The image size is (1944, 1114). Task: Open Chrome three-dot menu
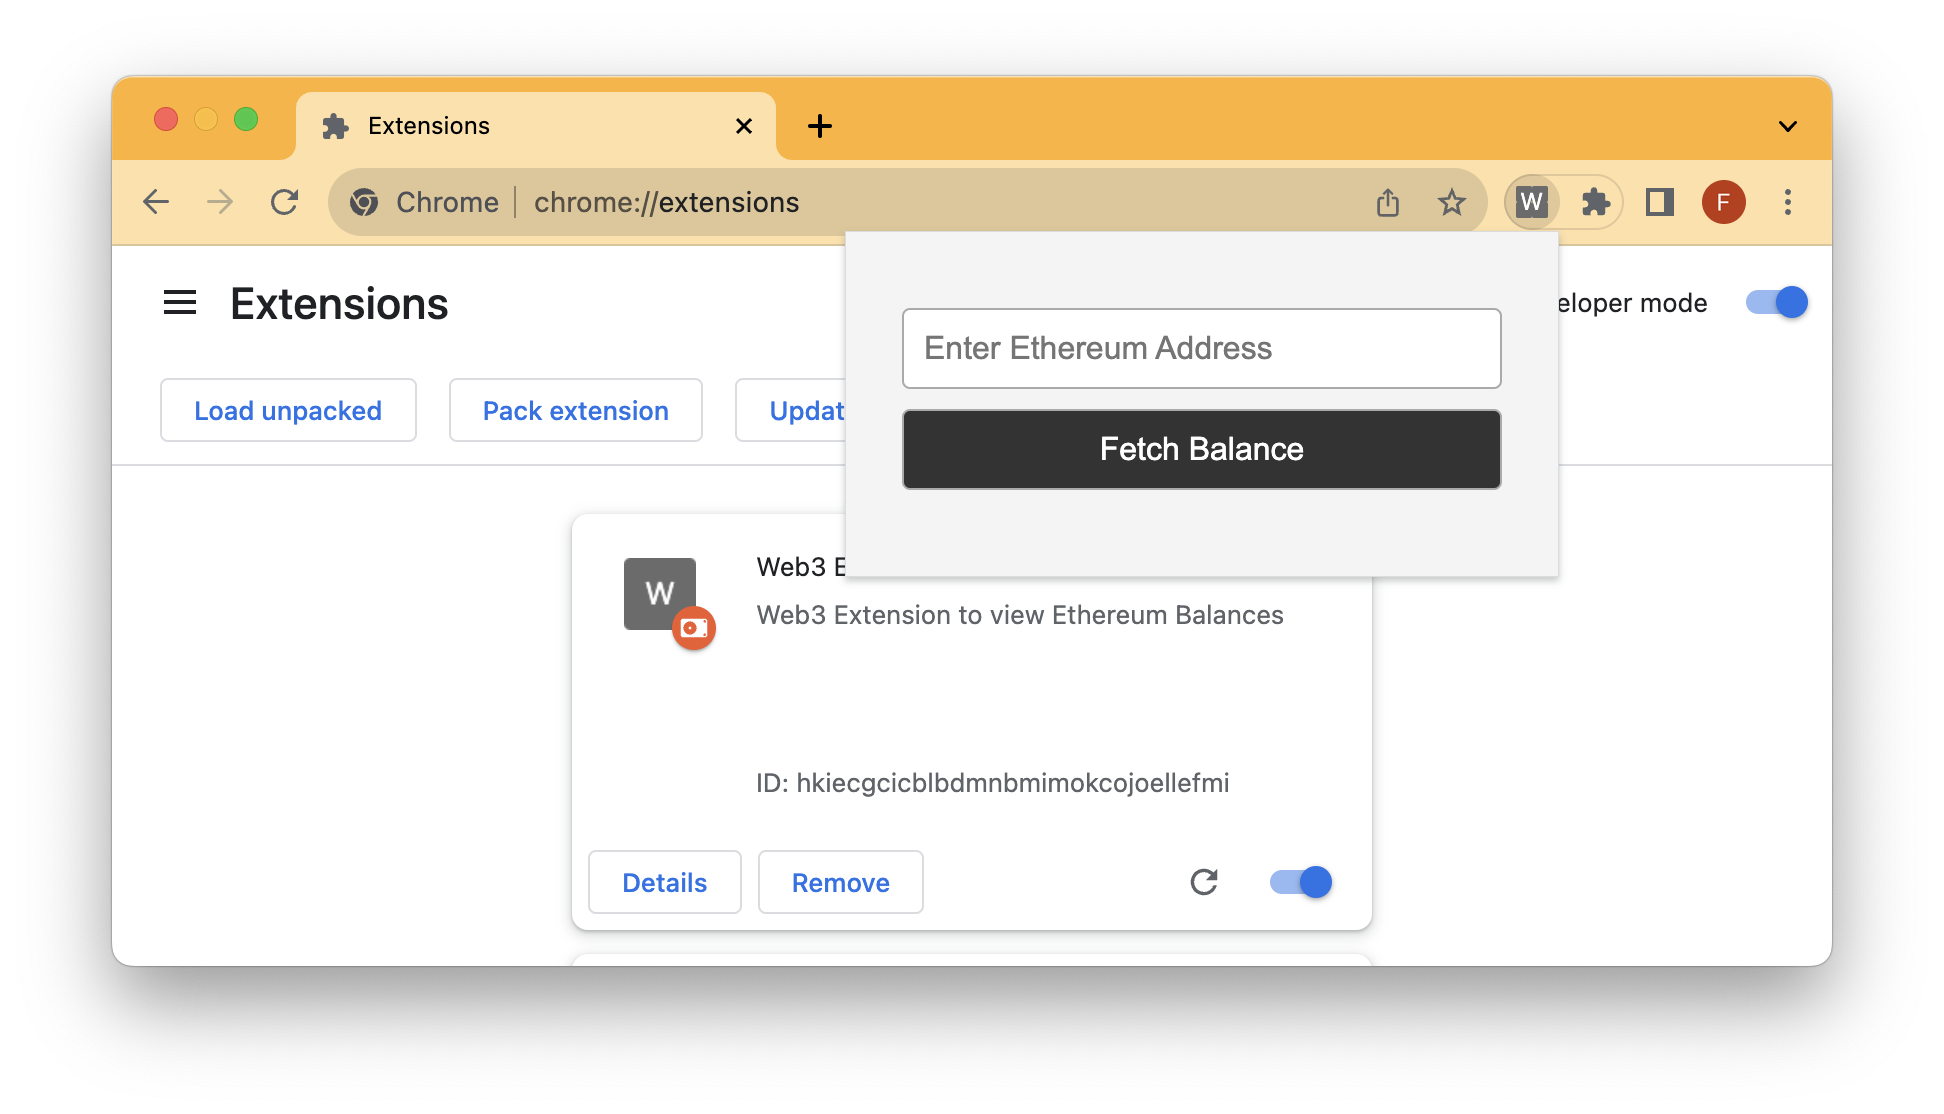click(x=1788, y=202)
